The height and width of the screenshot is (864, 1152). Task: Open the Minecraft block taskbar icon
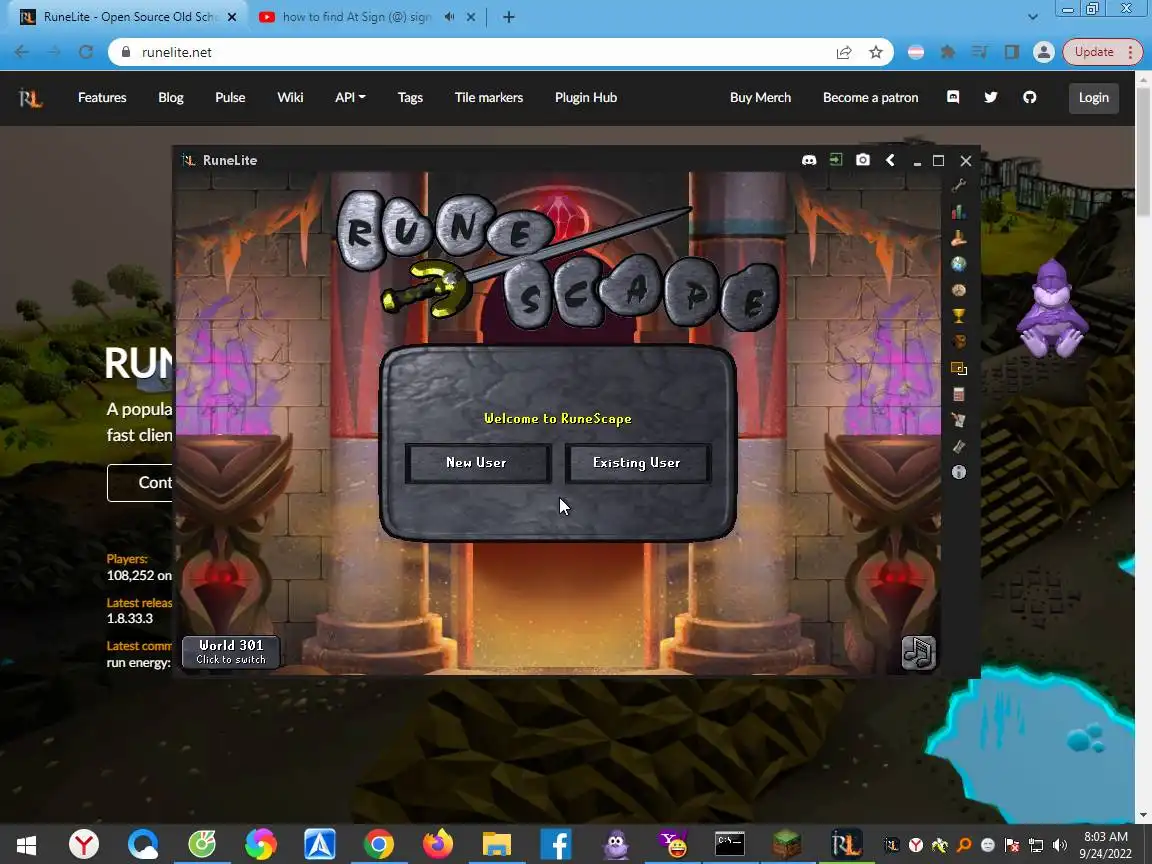point(786,843)
